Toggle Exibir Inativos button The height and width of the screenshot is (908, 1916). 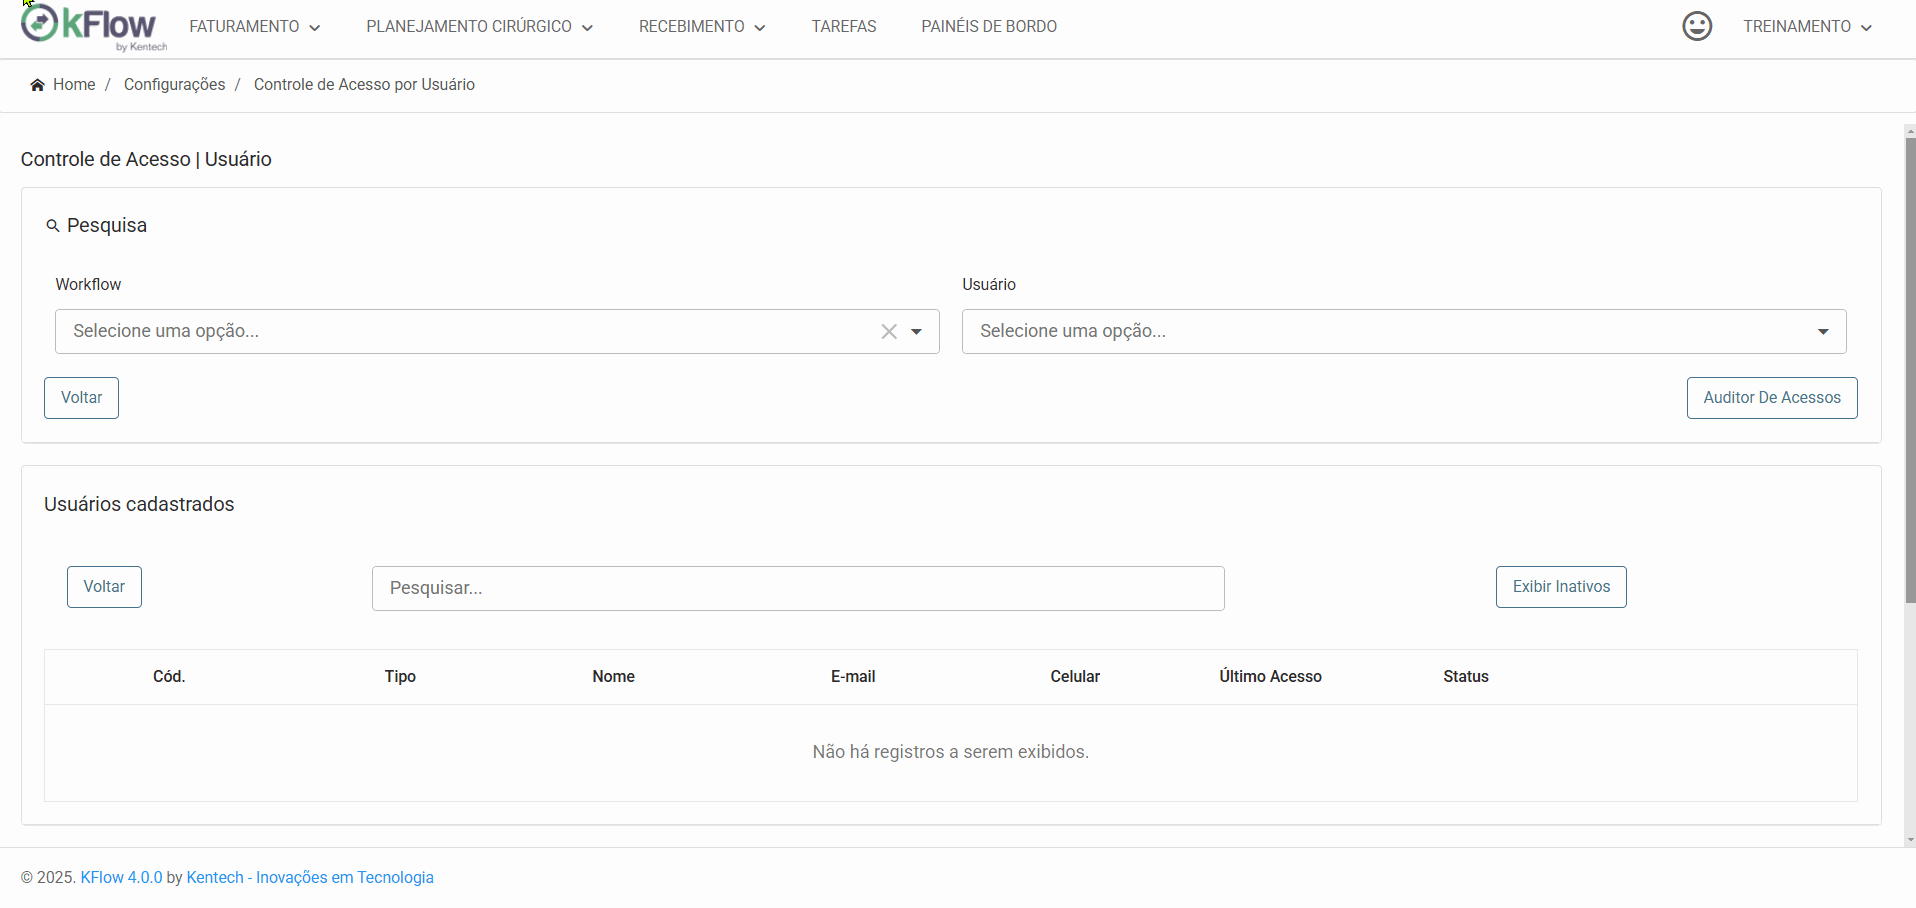click(x=1561, y=587)
